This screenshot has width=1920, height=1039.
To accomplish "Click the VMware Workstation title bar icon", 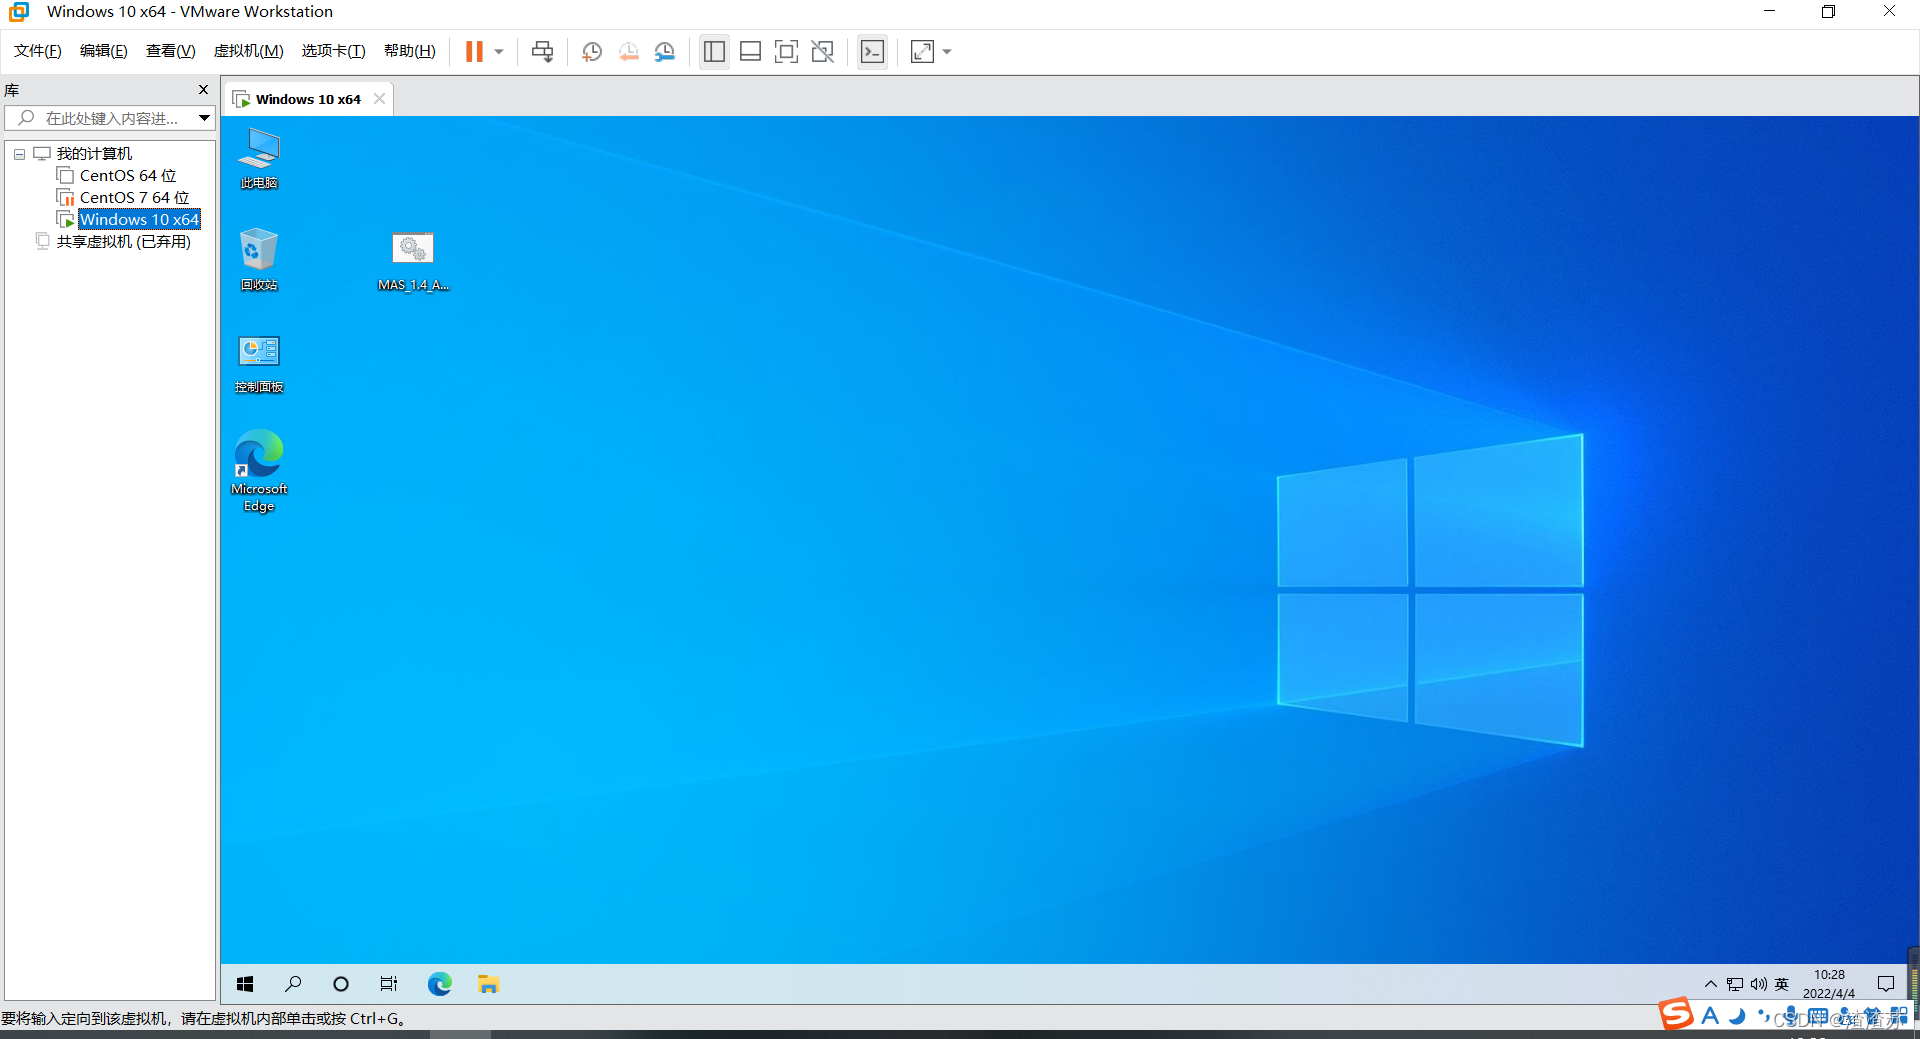I will pos(19,12).
